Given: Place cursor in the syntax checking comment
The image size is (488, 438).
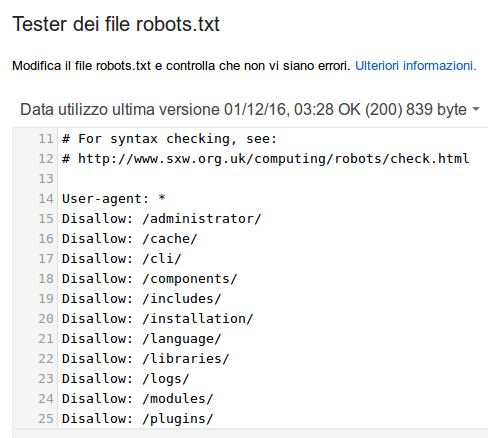Looking at the screenshot, I should (x=169, y=139).
